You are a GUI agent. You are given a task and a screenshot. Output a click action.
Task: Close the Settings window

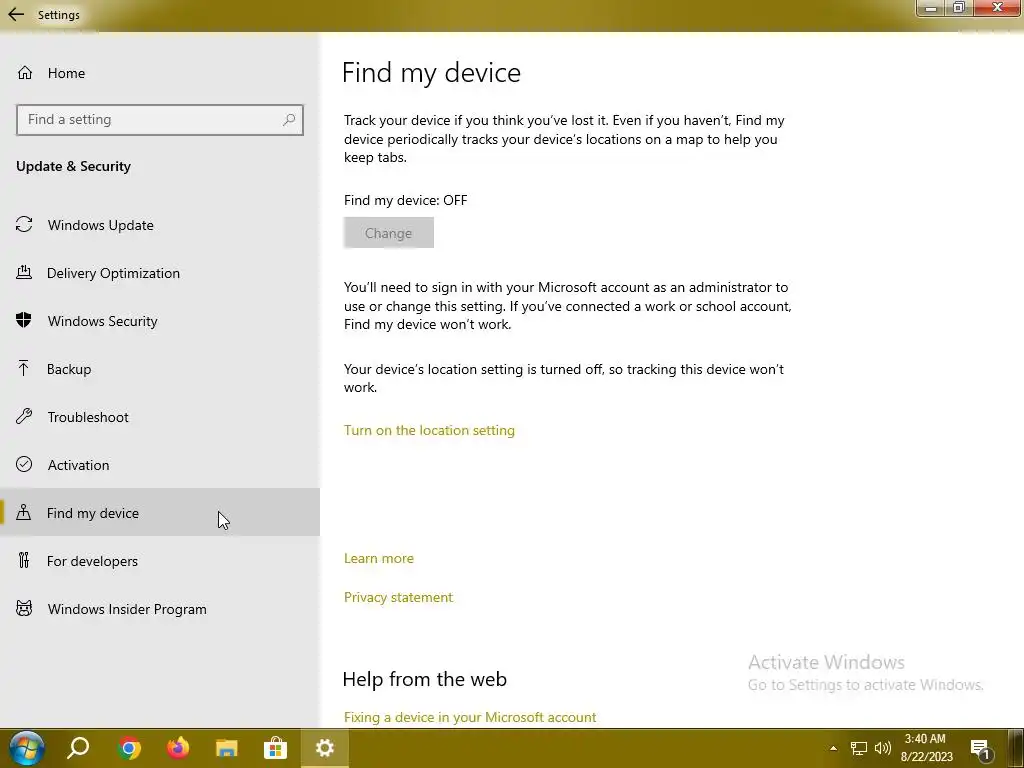point(997,8)
